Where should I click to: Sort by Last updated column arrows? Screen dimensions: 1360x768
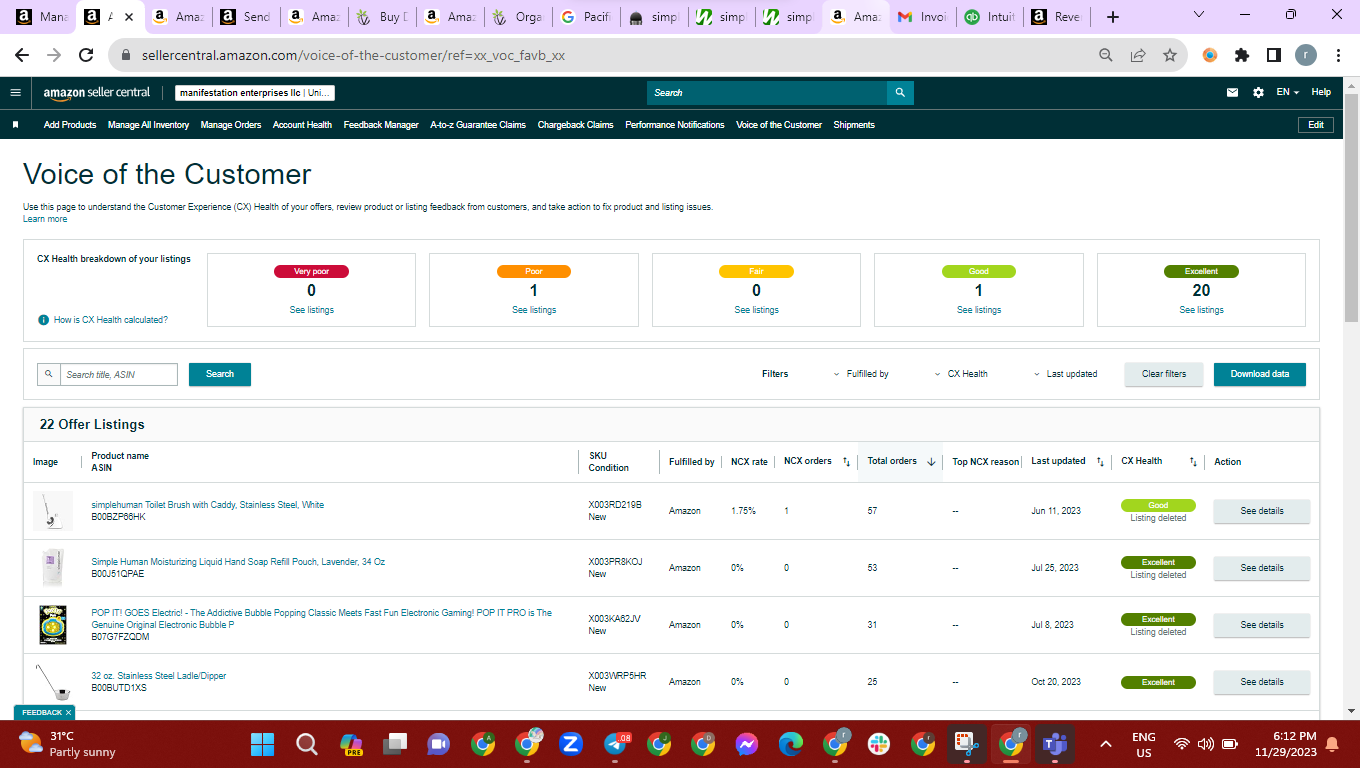tap(1100, 462)
